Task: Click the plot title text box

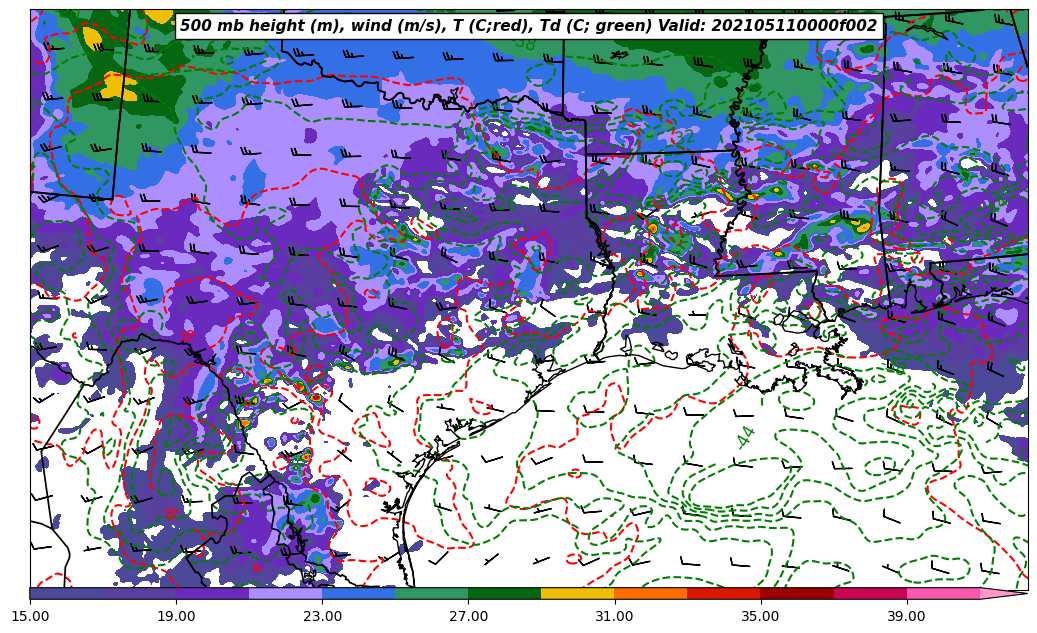Action: coord(528,26)
